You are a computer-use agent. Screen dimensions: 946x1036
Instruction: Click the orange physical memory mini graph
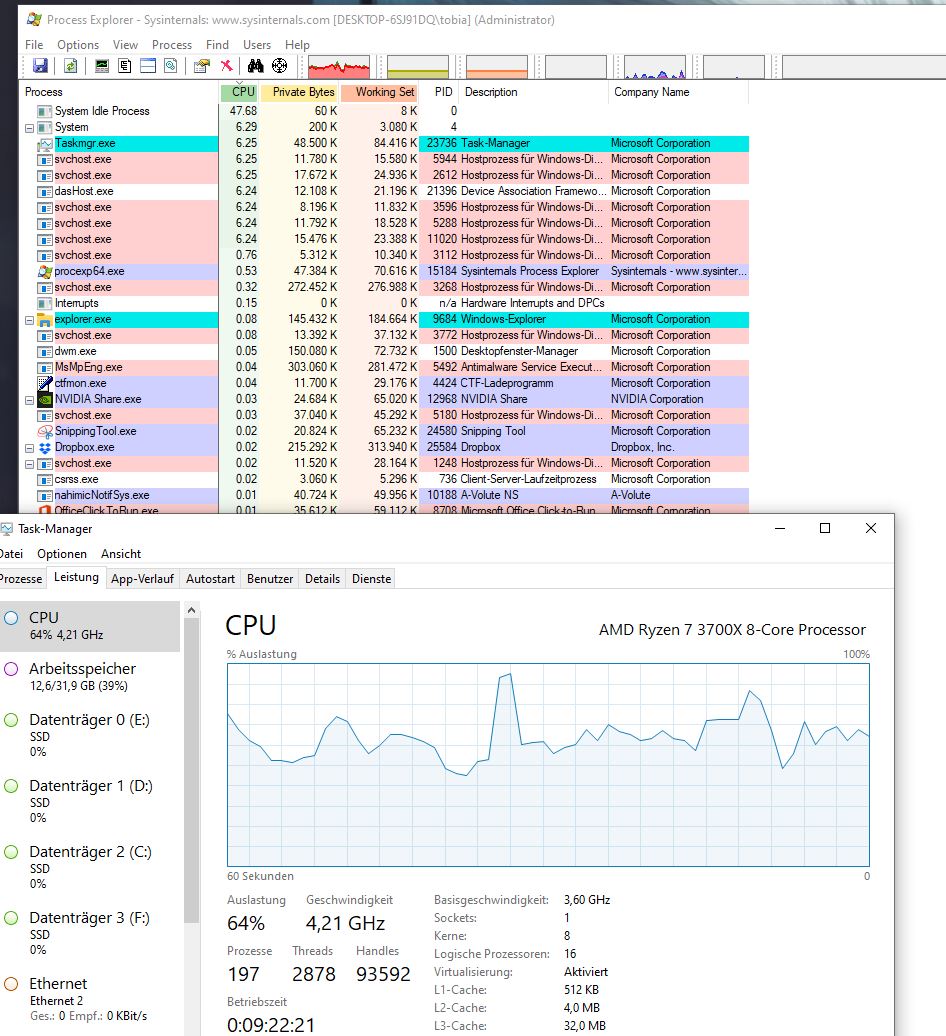(497, 67)
